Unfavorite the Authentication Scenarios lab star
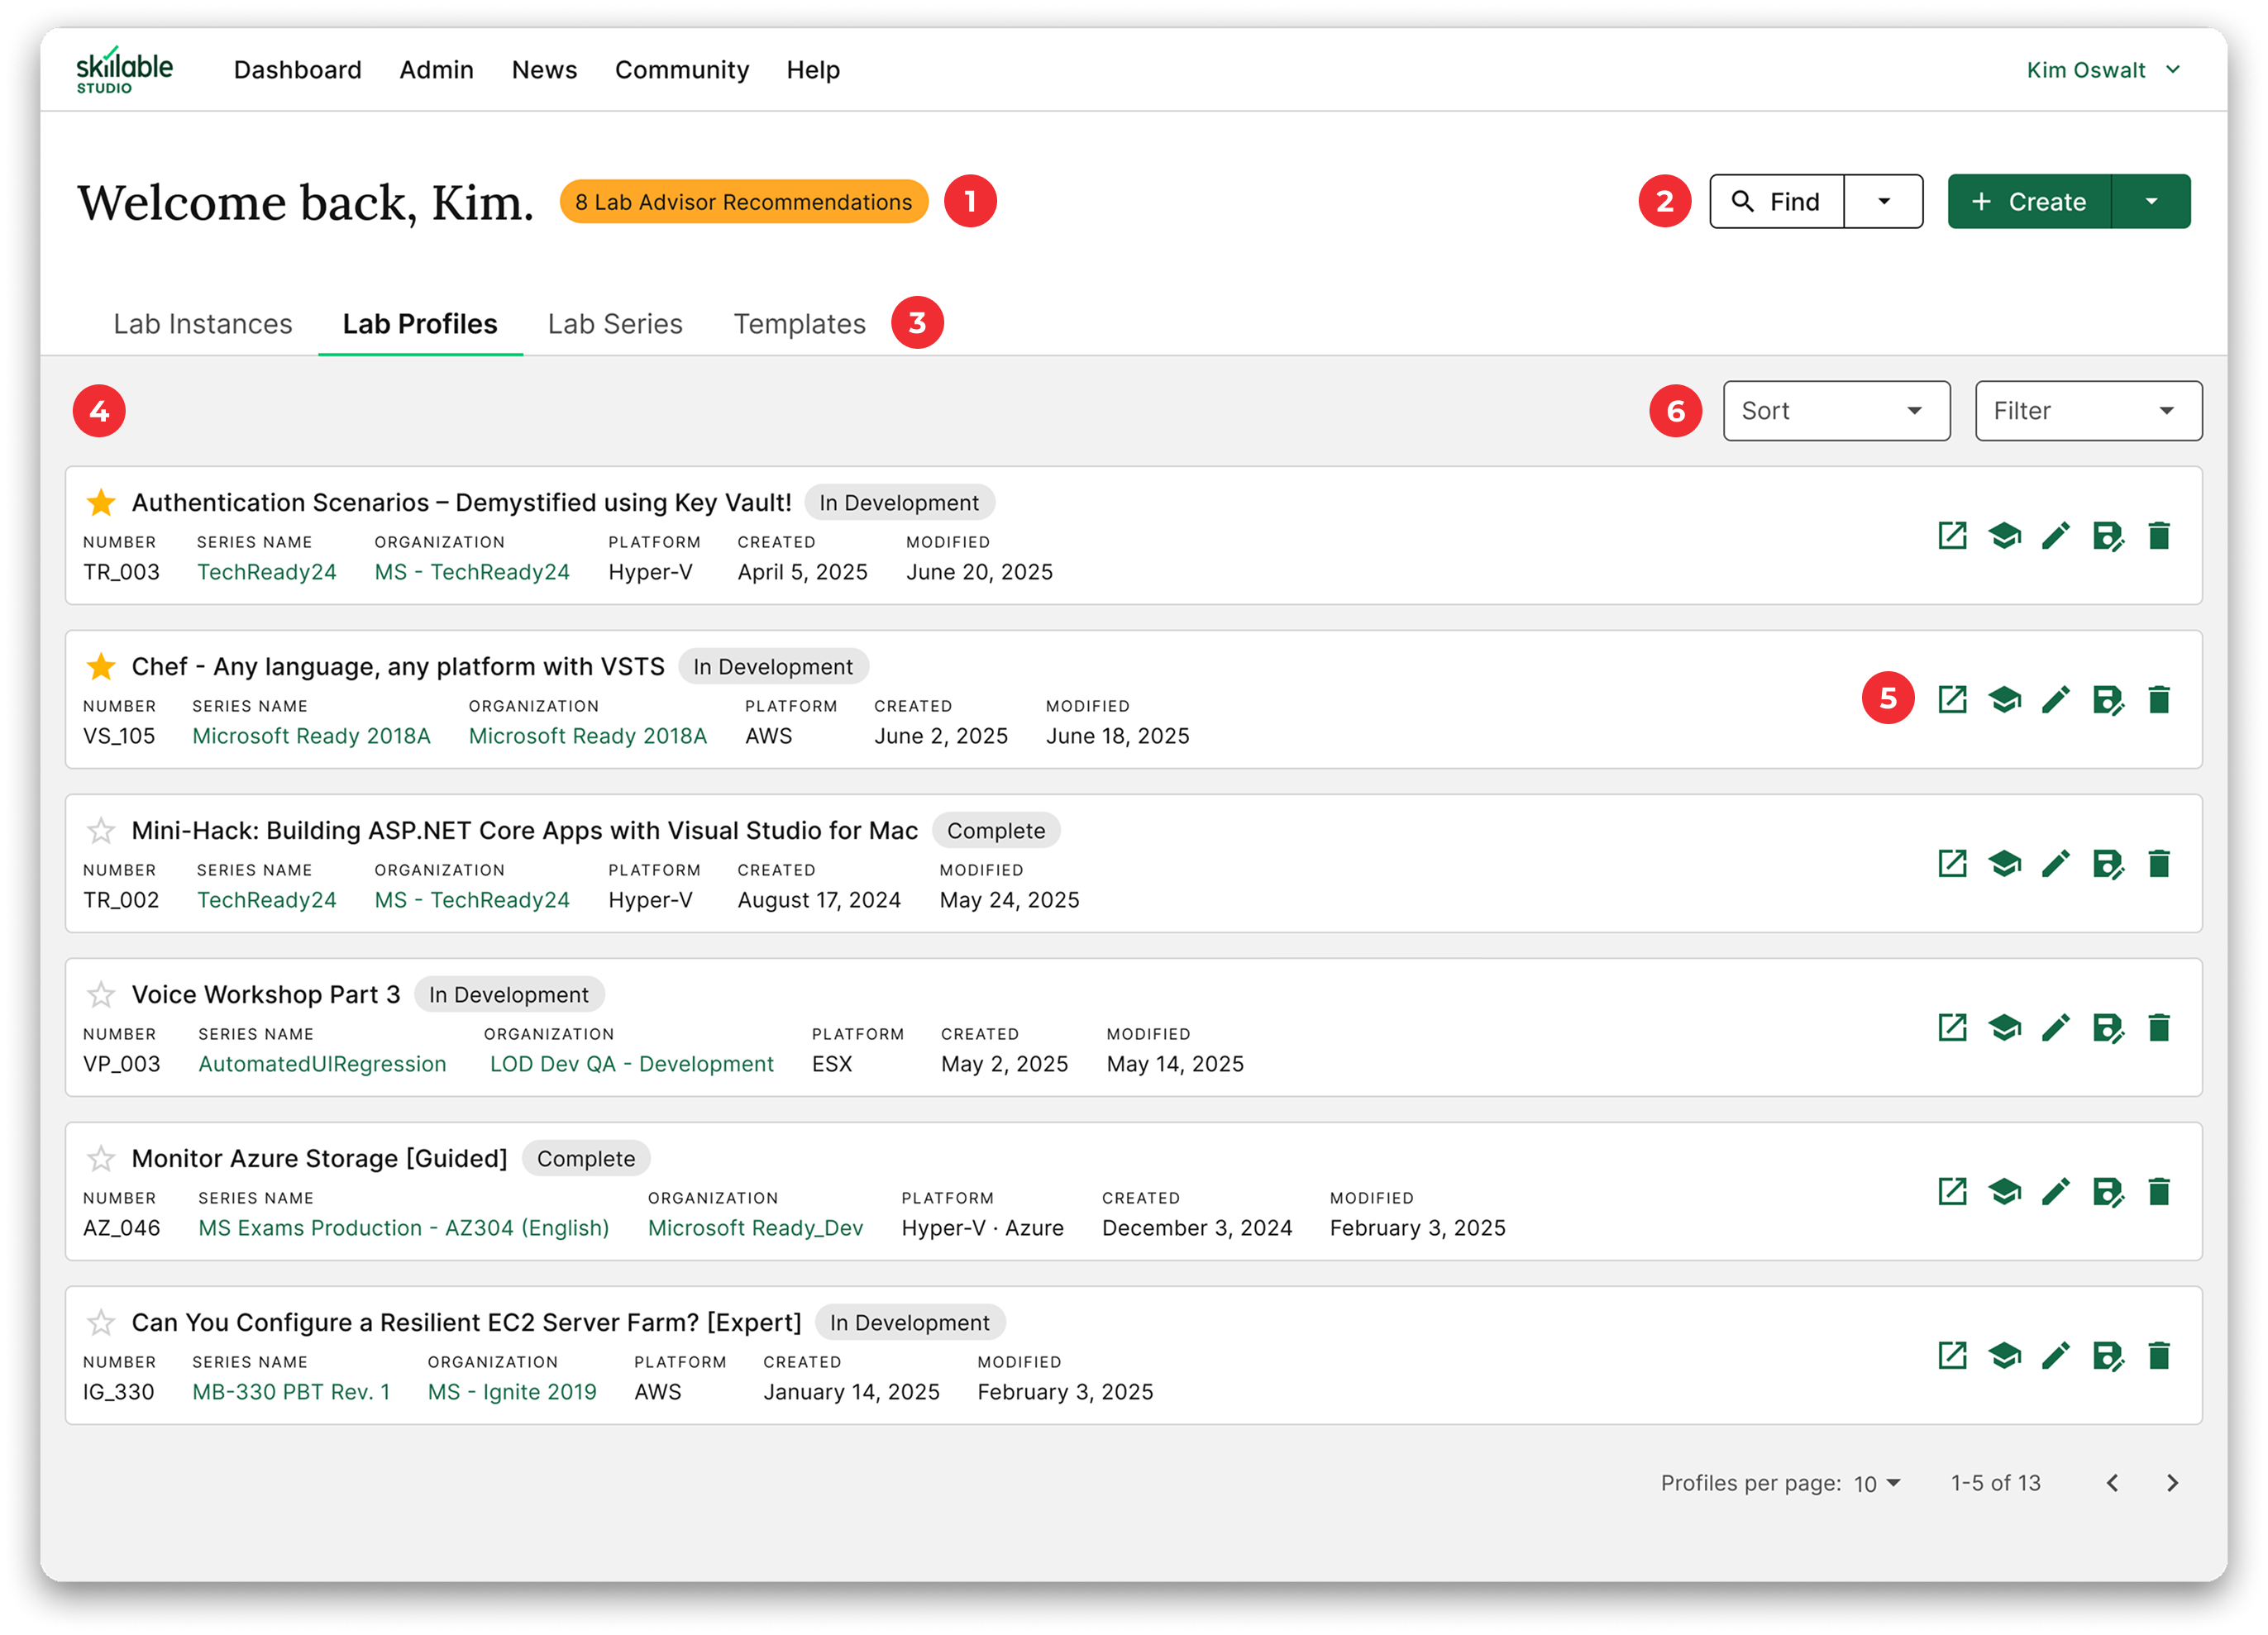 101,502
